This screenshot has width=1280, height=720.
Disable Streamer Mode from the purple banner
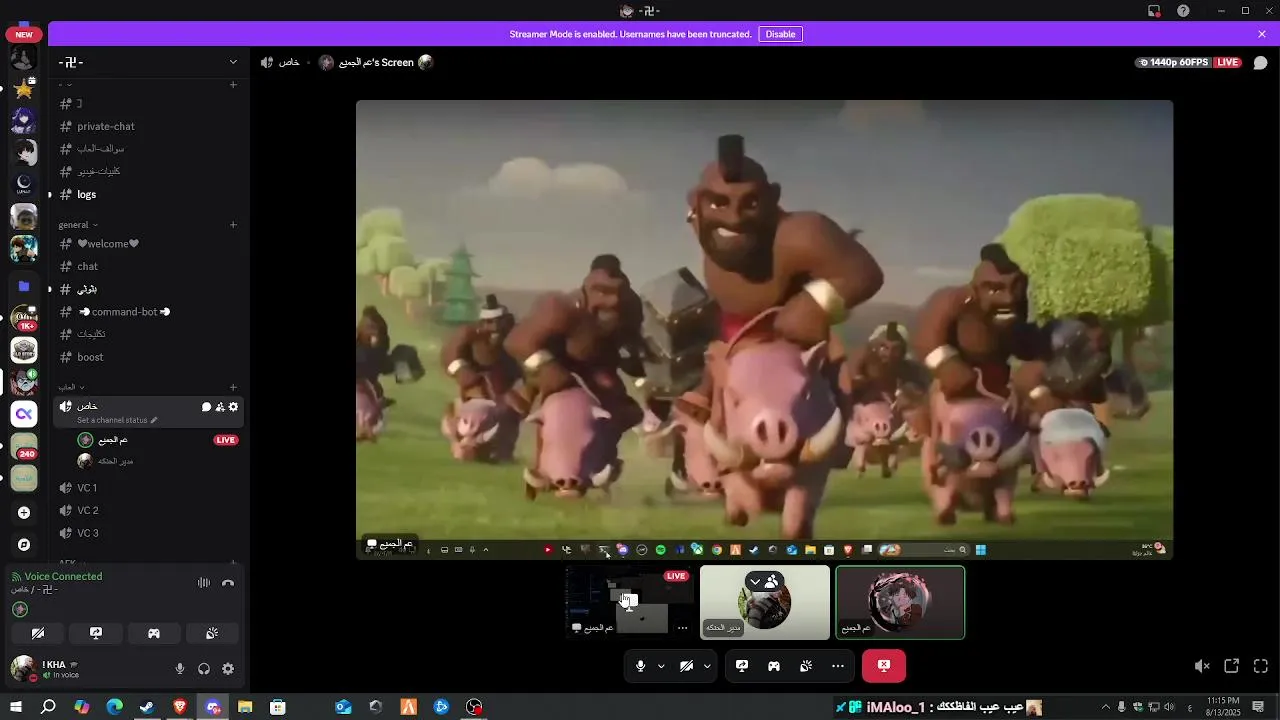coord(780,34)
